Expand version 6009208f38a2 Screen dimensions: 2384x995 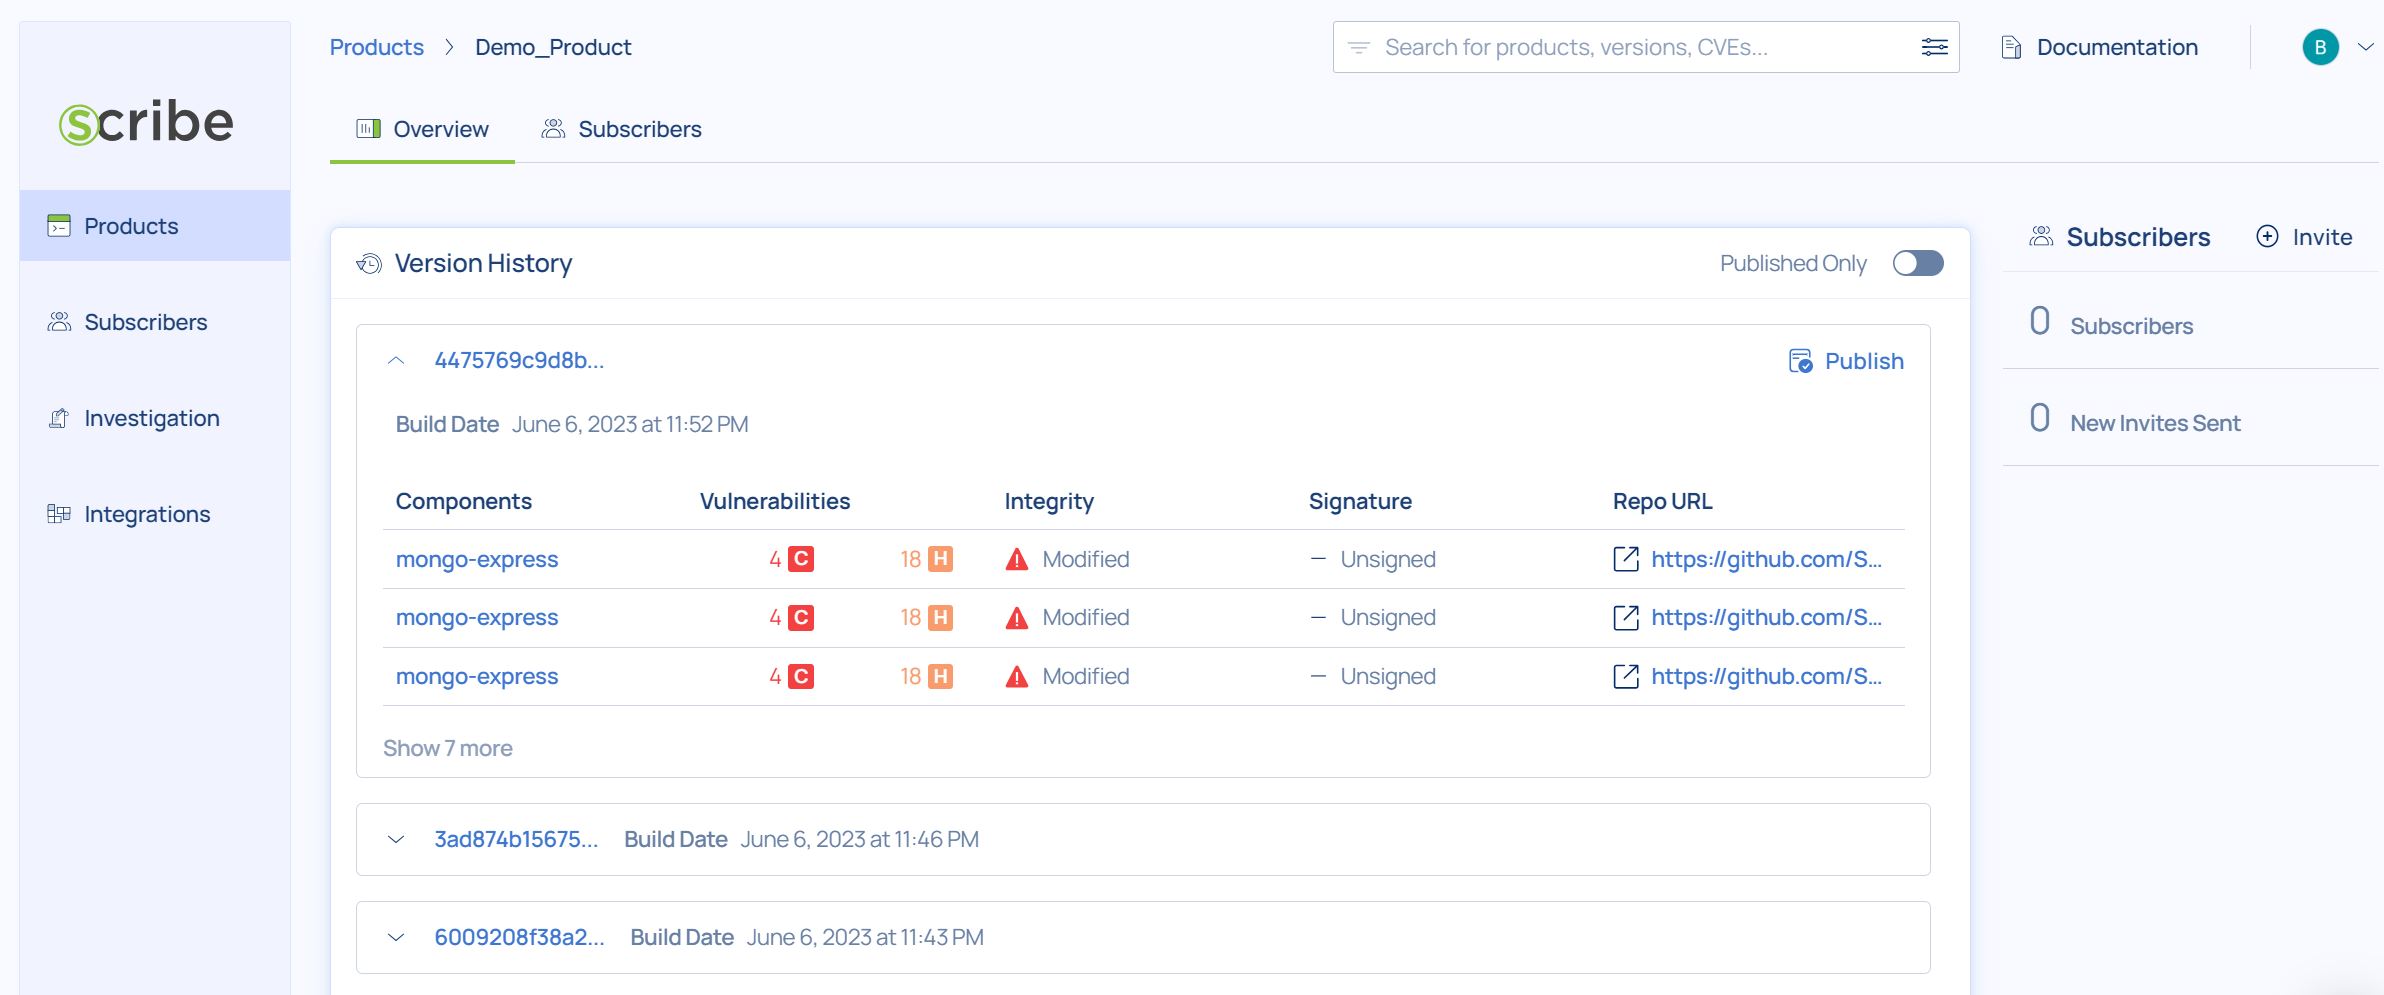[396, 938]
